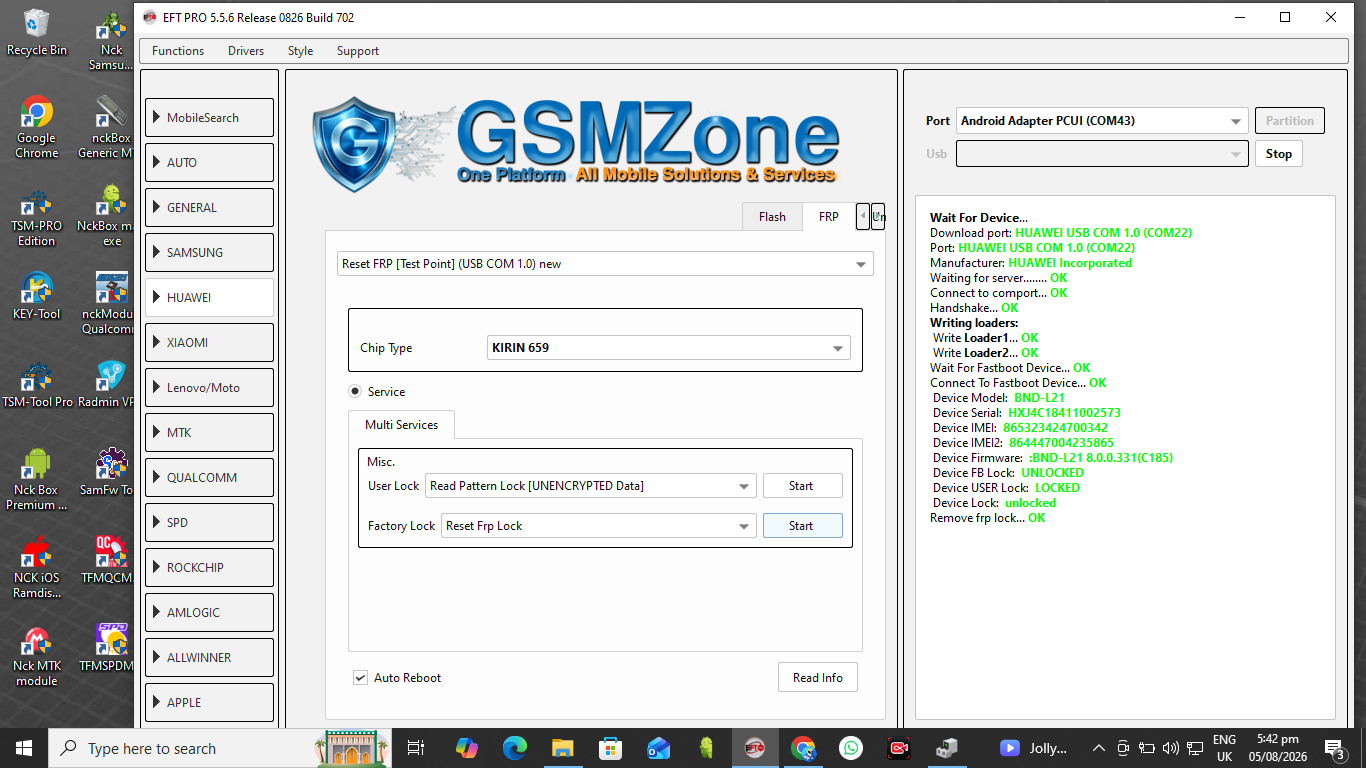The image size is (1366, 768).
Task: Switch to the FRP tab
Action: [x=829, y=216]
